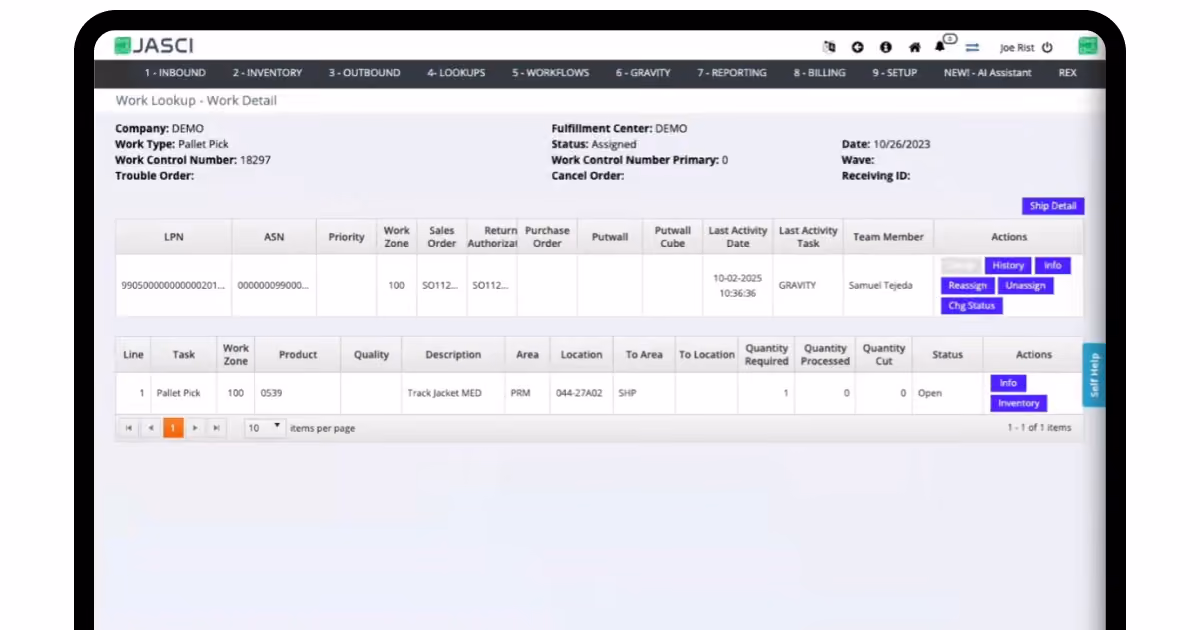Open NEW! - AI Assistant menu
Viewport: 1200px width, 630px height.
click(987, 73)
